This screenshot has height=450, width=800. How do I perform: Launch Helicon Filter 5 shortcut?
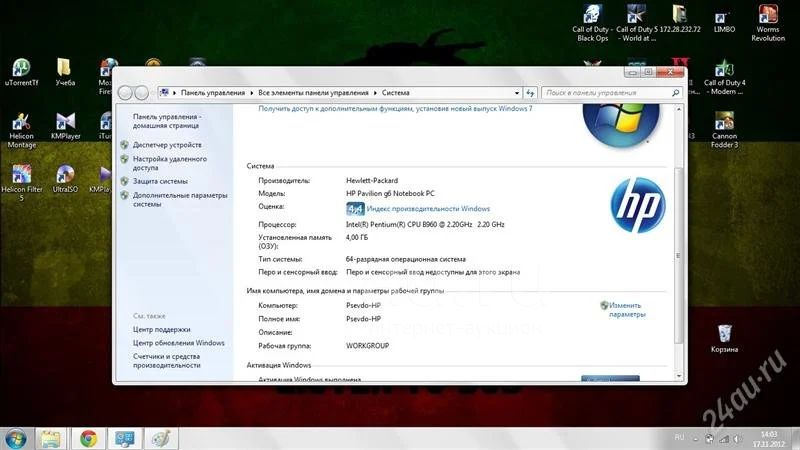21,183
